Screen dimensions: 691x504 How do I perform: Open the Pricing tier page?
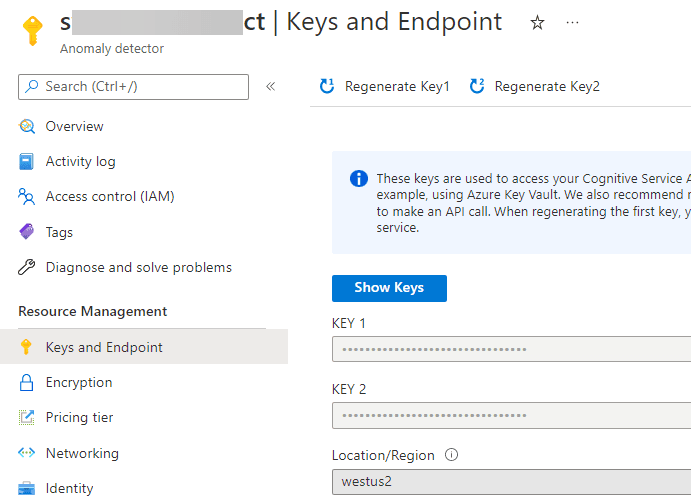coord(80,417)
